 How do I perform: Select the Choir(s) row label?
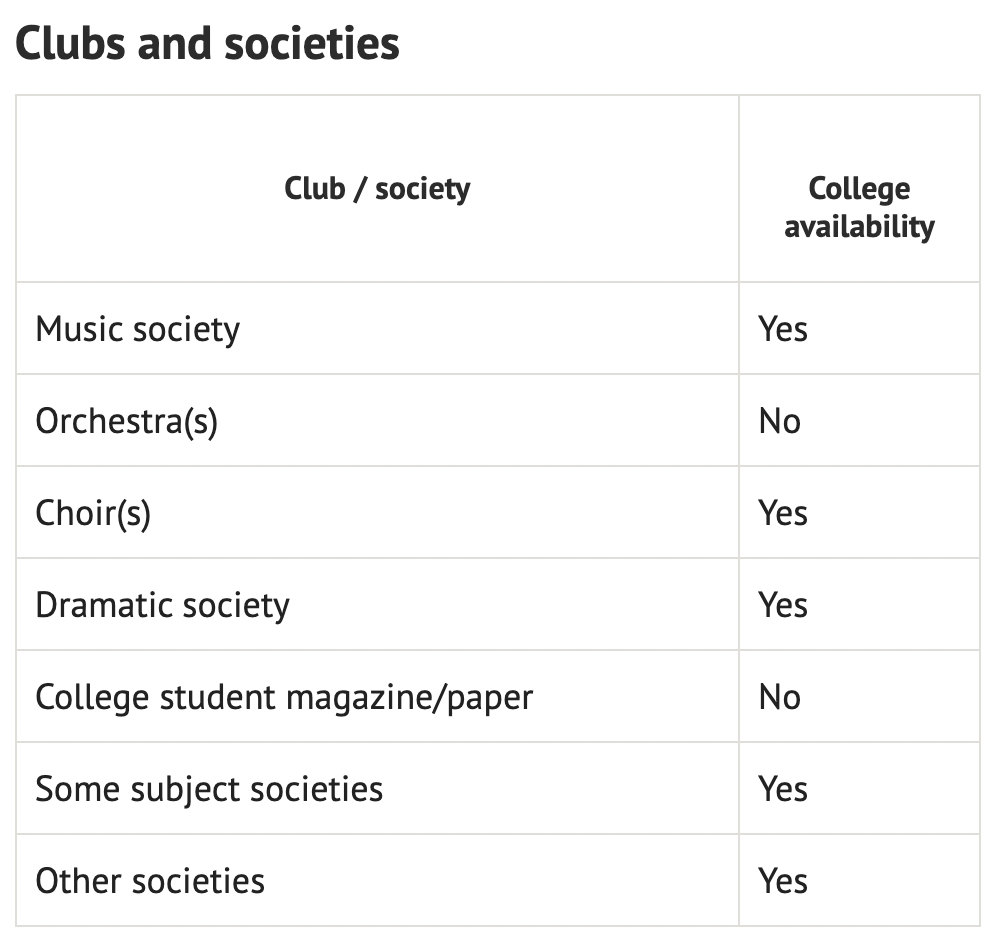pyautogui.click(x=93, y=514)
